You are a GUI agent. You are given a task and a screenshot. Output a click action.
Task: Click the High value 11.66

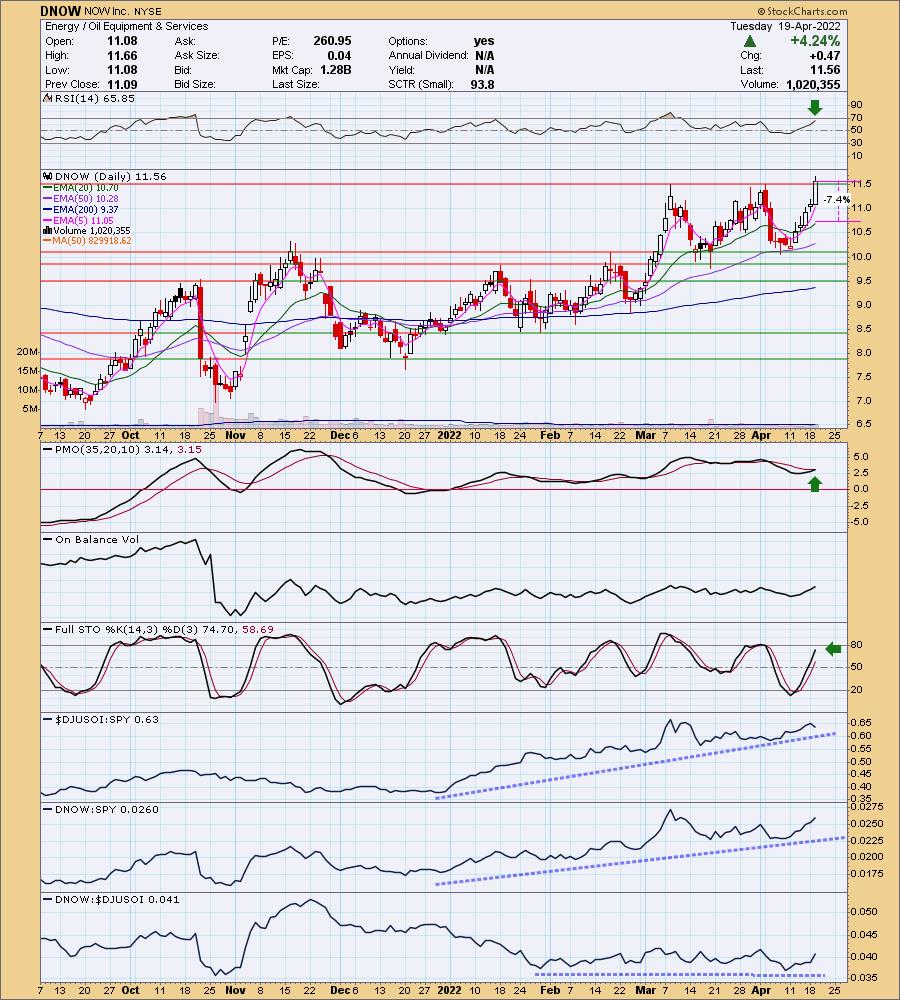[x=122, y=55]
